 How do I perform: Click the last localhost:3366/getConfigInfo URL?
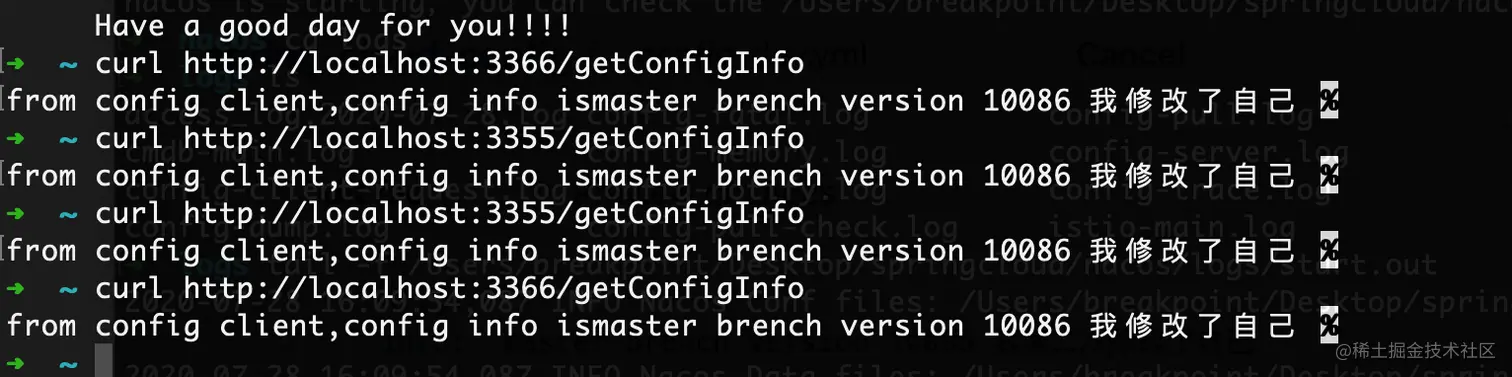(x=494, y=288)
